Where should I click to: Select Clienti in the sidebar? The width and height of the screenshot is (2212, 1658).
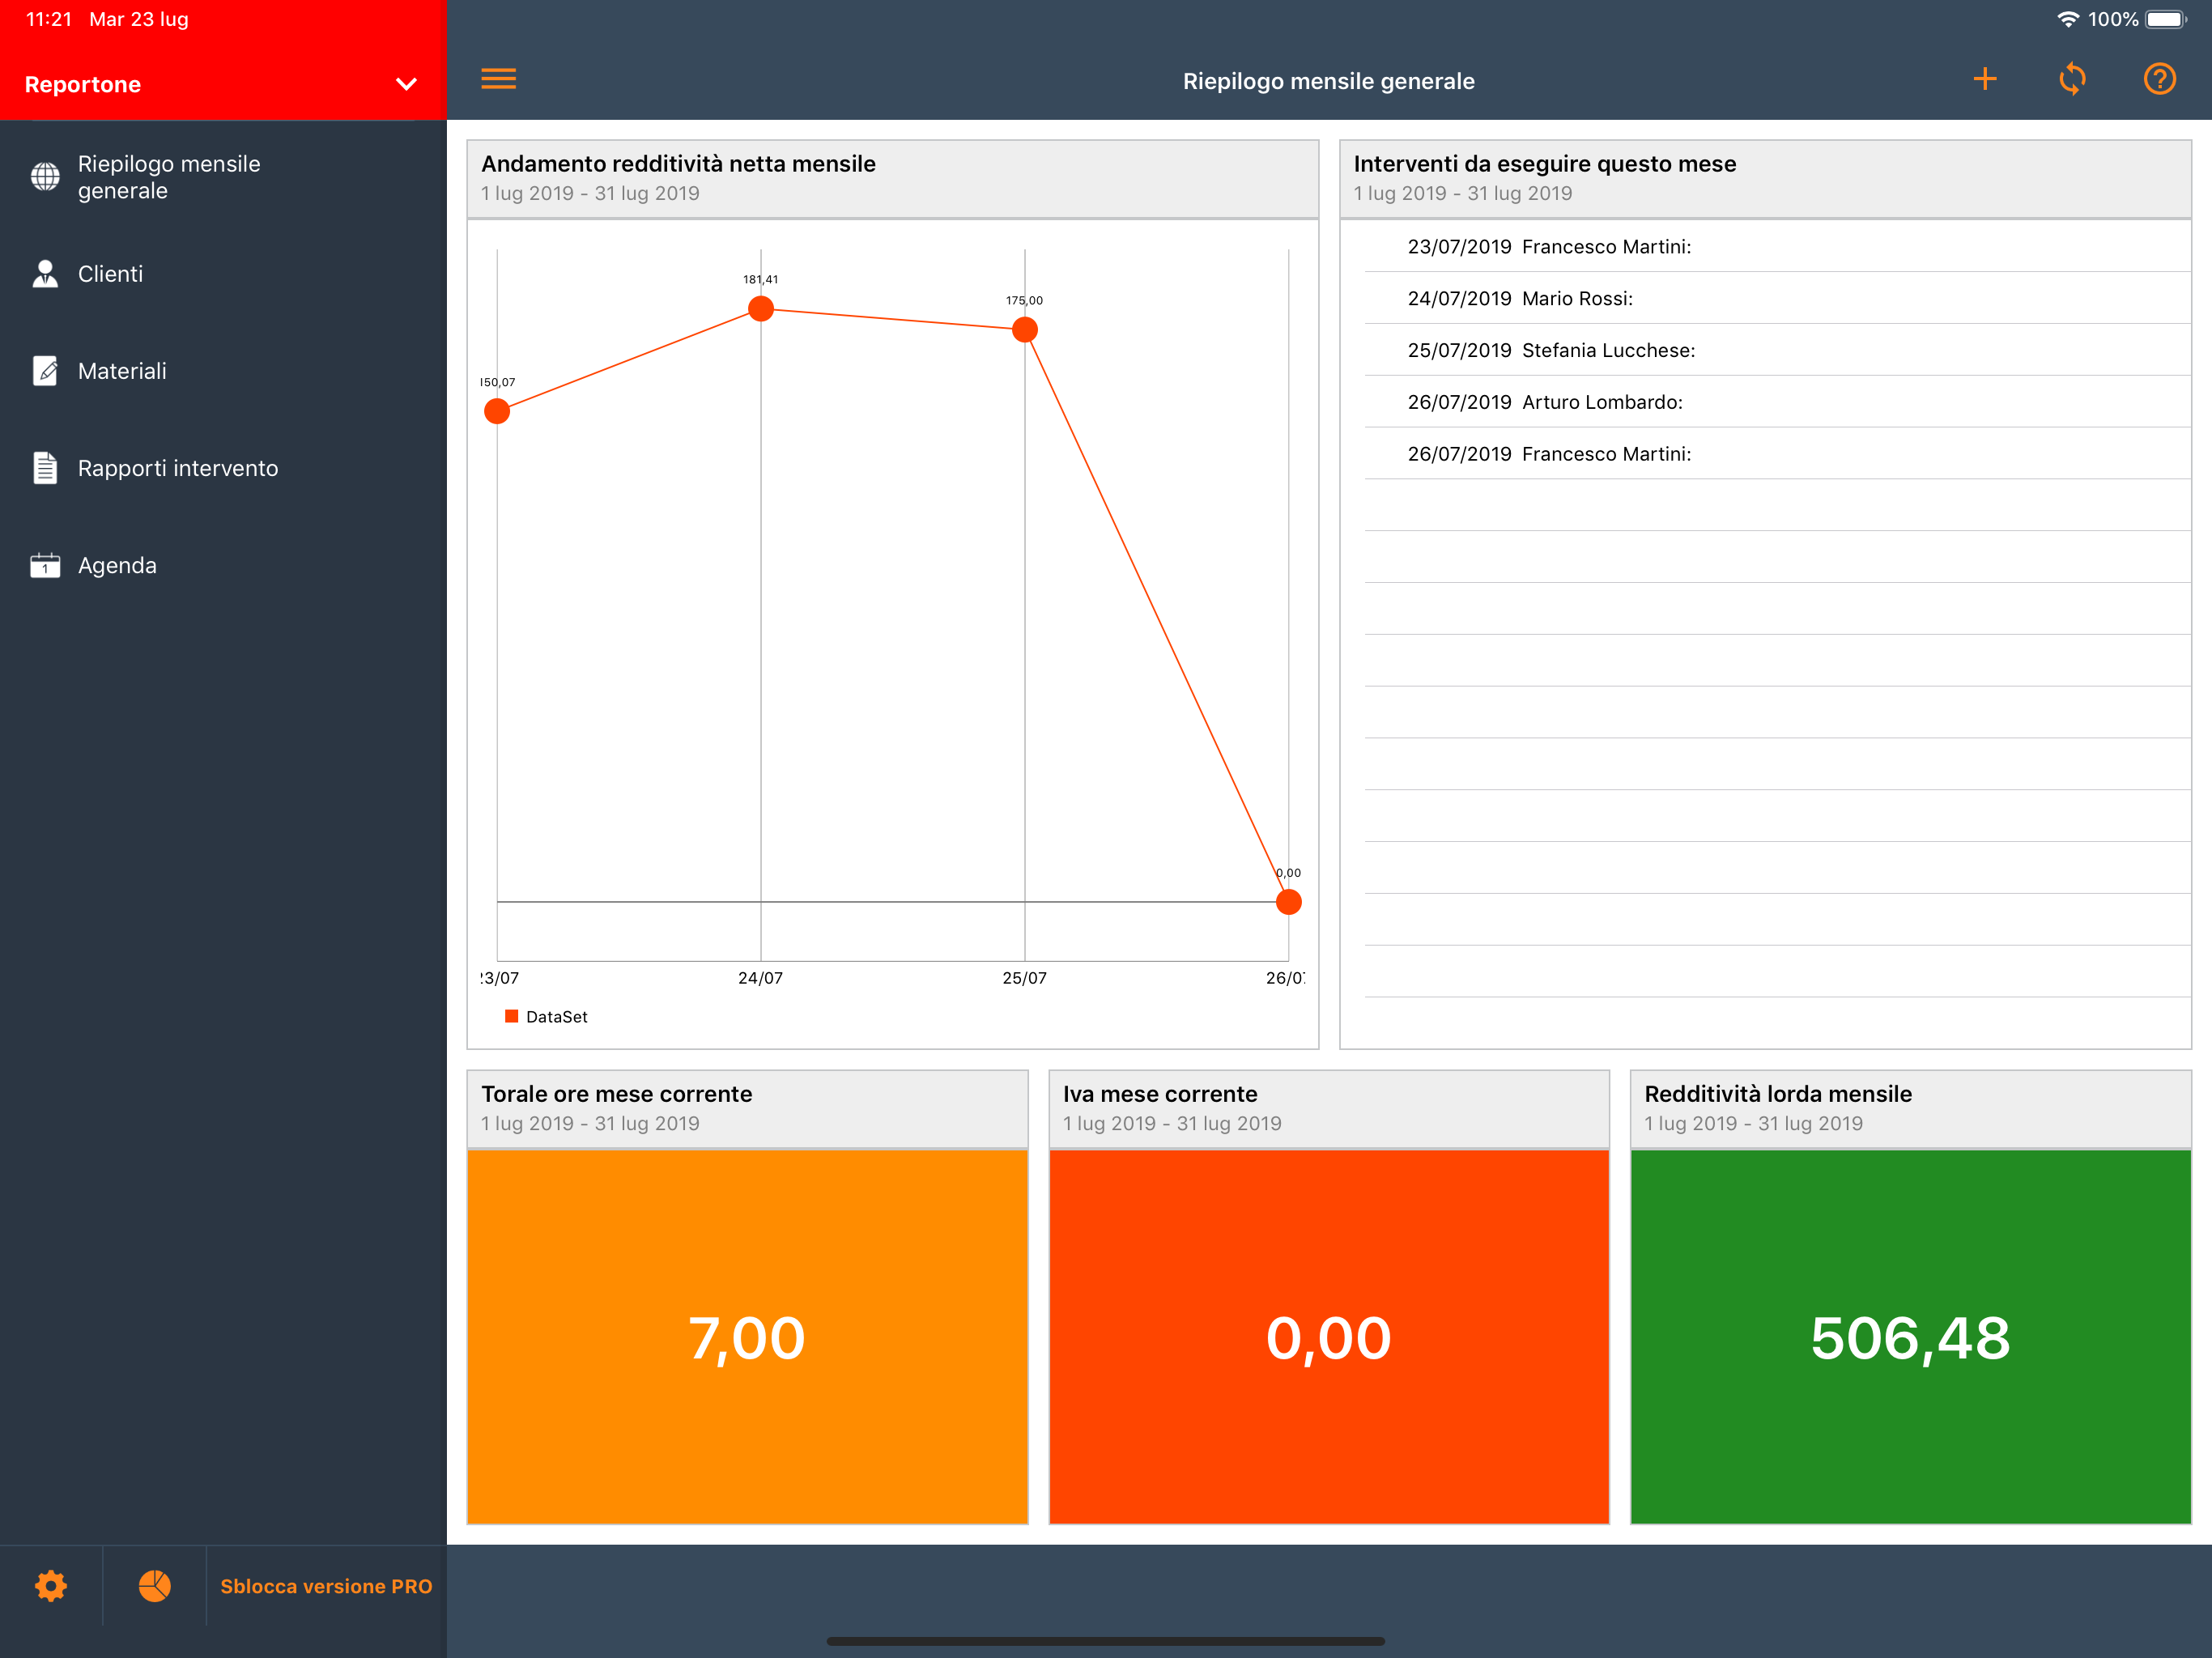(x=110, y=274)
